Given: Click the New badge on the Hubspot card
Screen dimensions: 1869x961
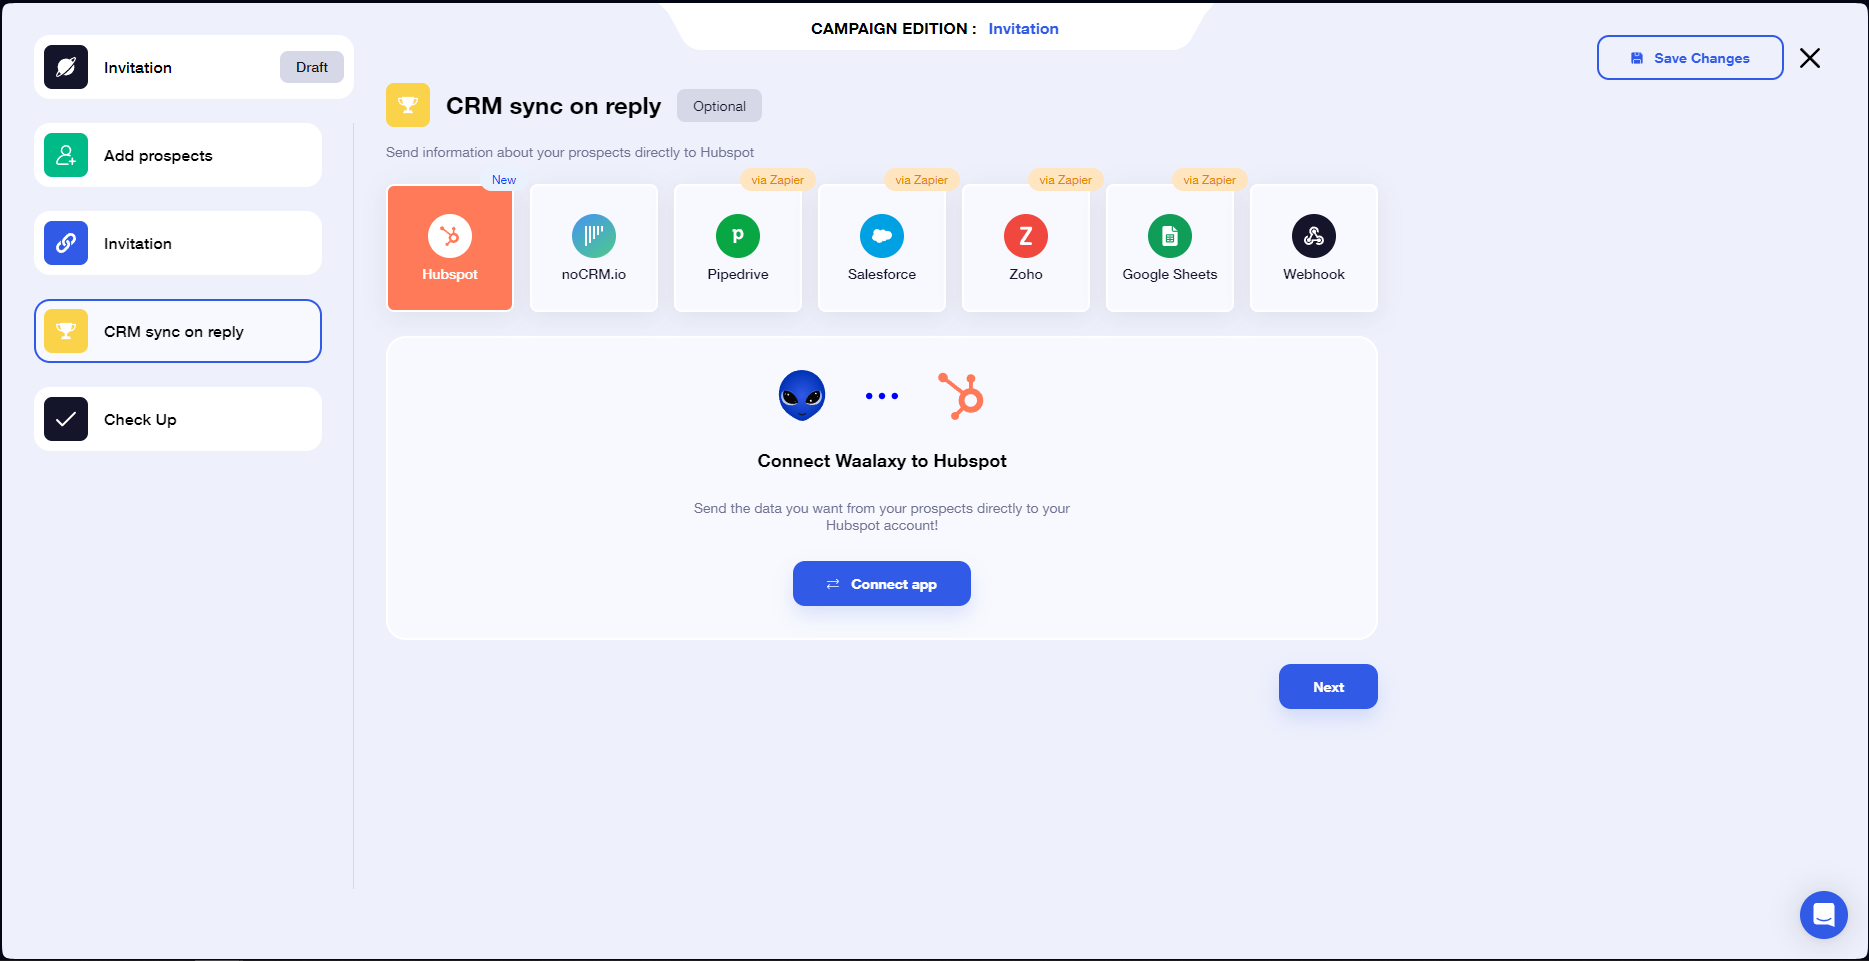Looking at the screenshot, I should pos(504,180).
